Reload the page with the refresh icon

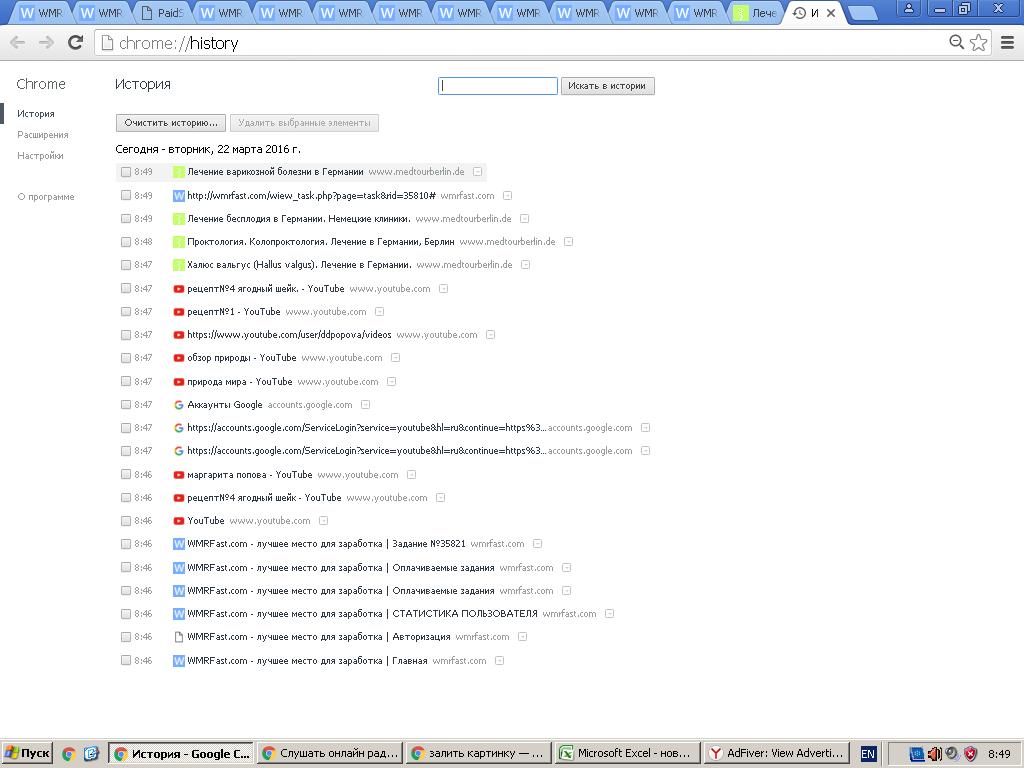76,42
